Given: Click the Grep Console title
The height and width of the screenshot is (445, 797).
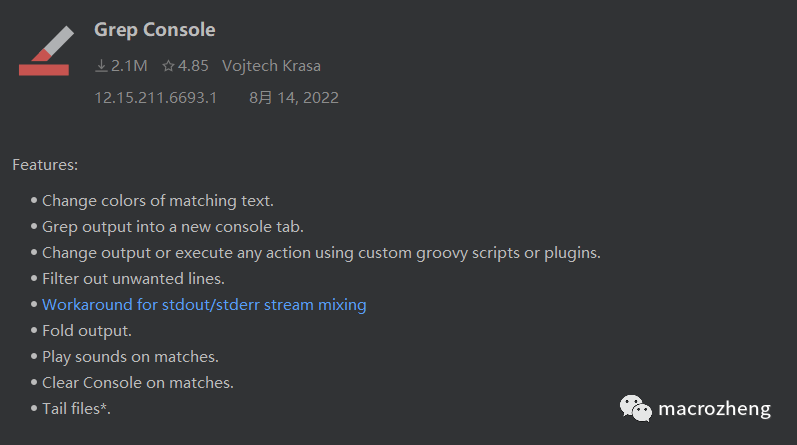Looking at the screenshot, I should [x=155, y=29].
